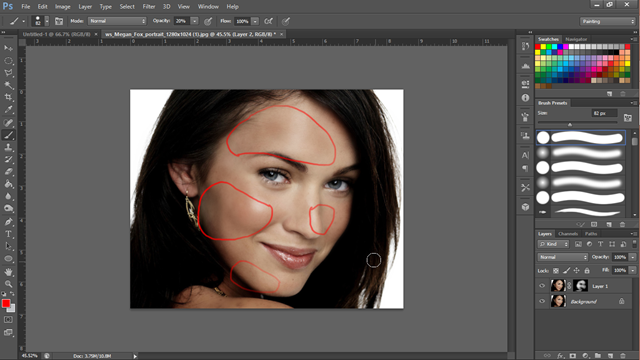Viewport: 640px width, 360px height.
Task: Select the Move tool
Action: (8, 48)
